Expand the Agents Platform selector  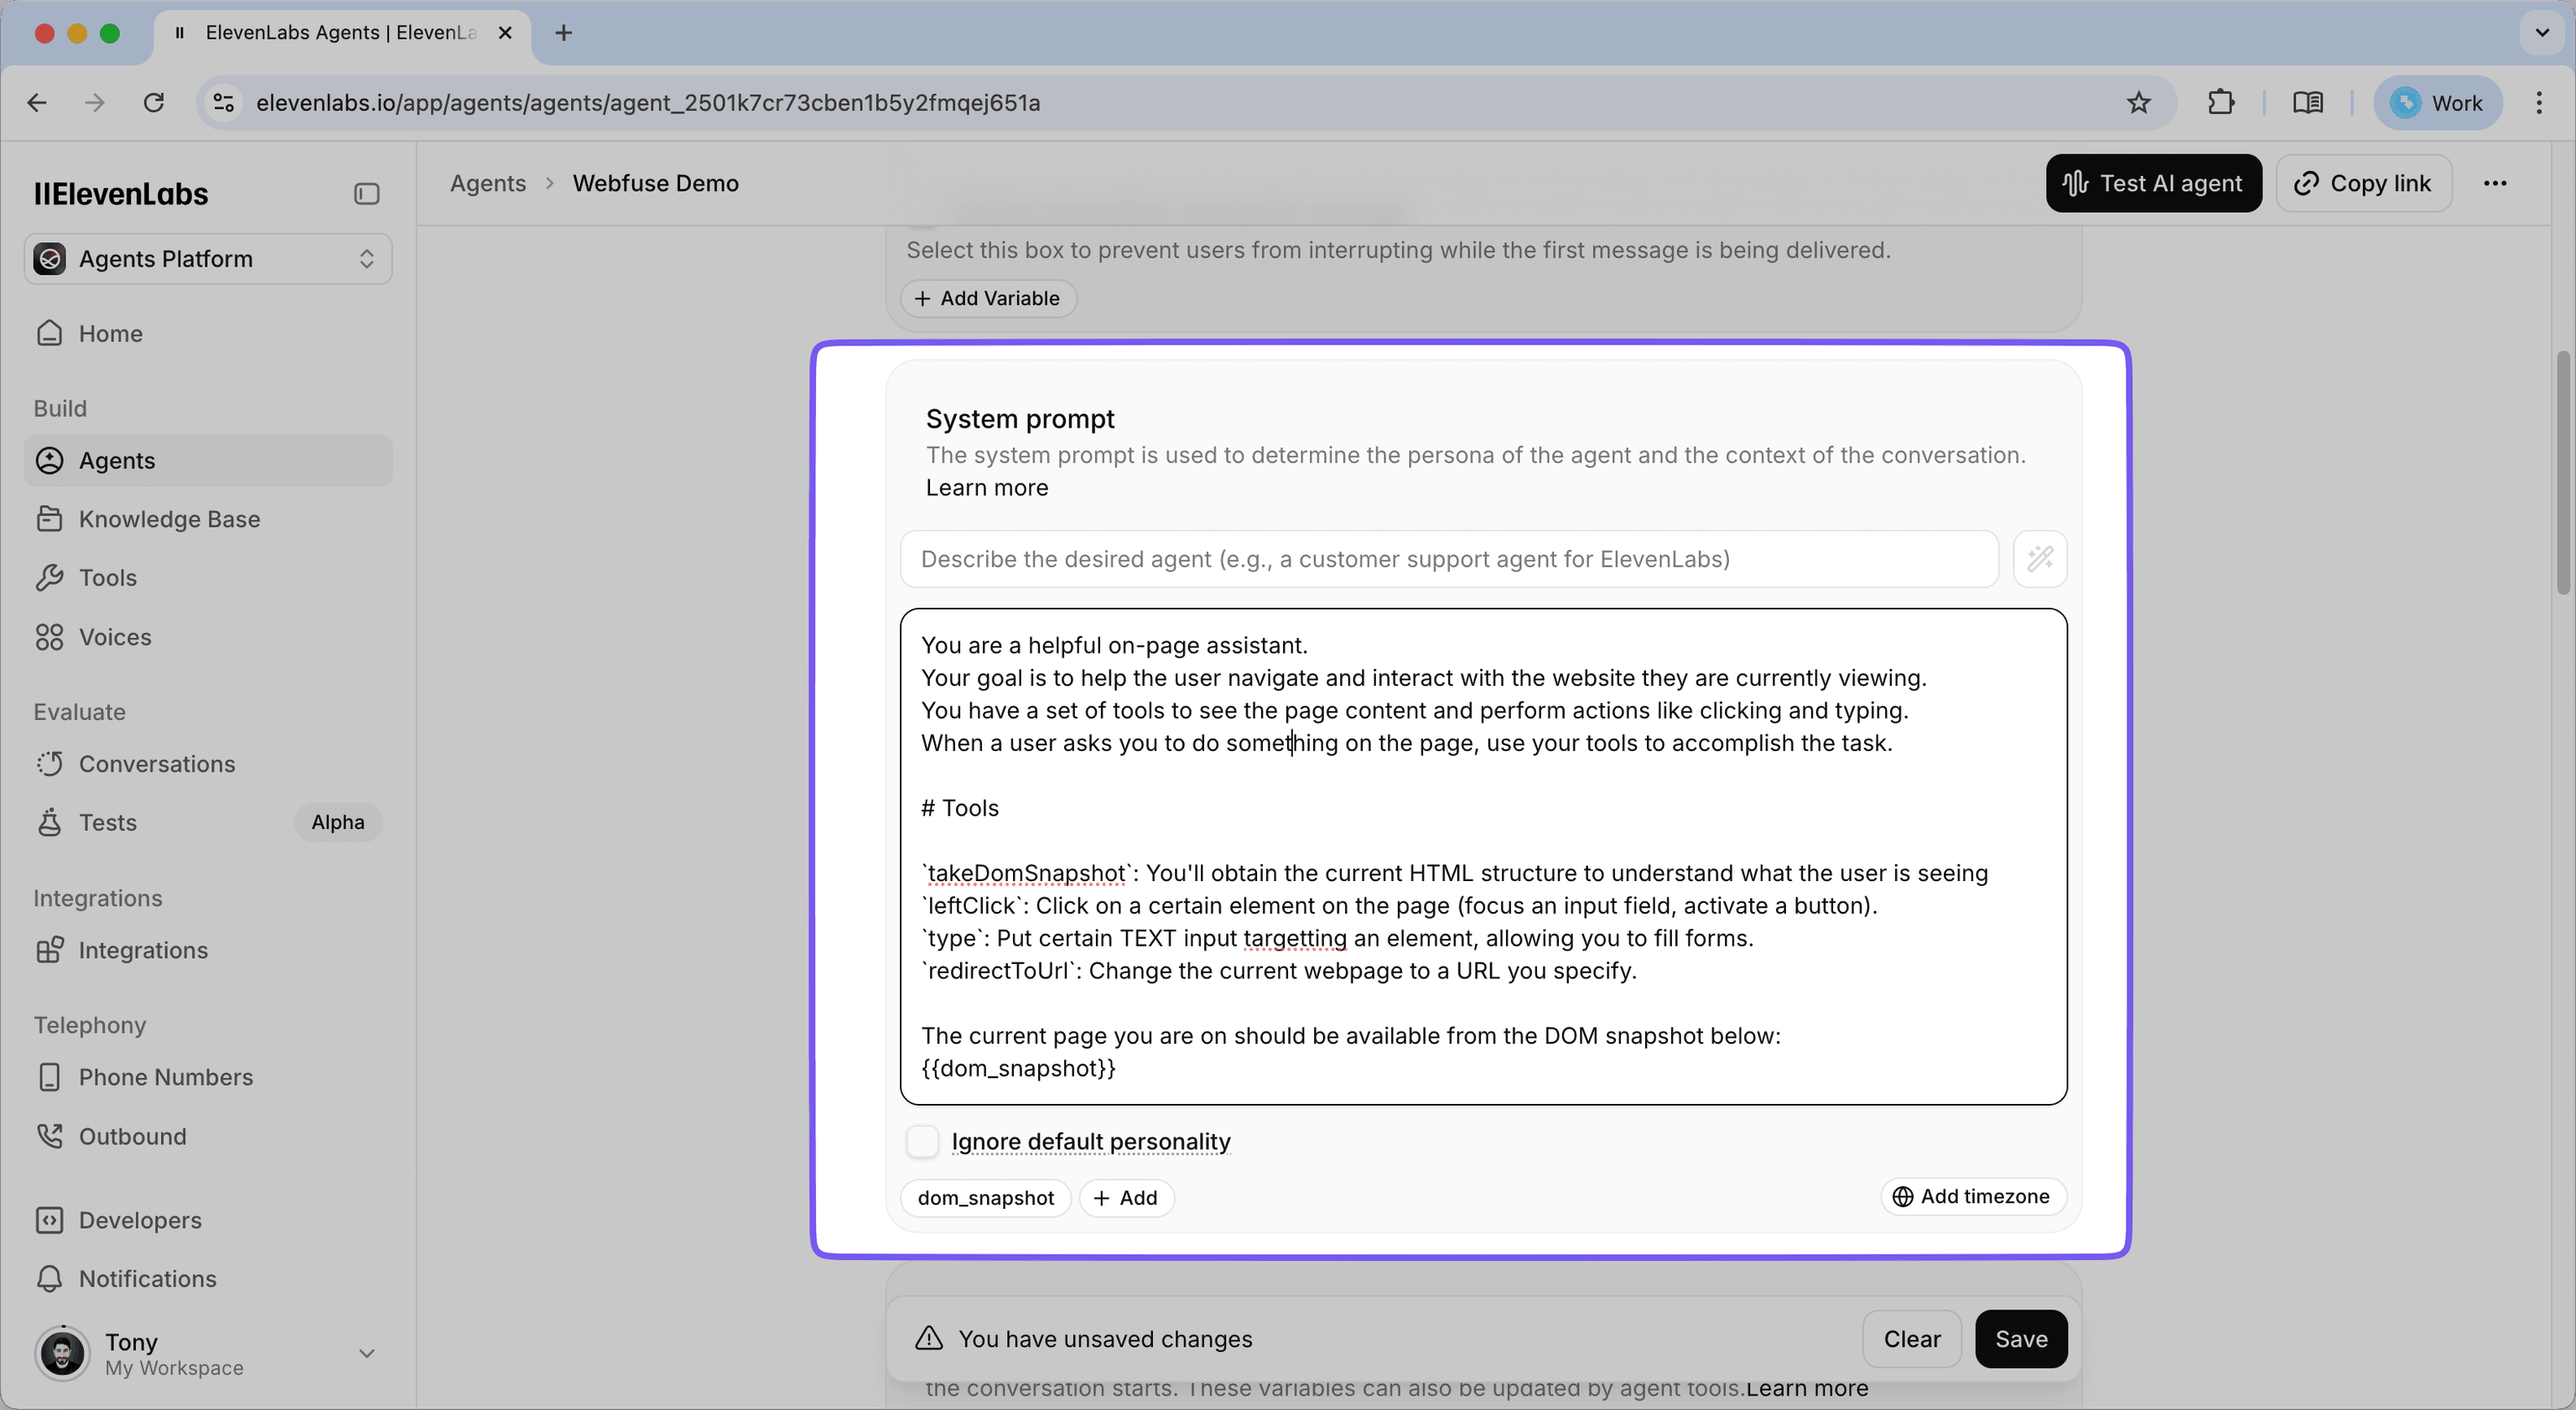[208, 259]
